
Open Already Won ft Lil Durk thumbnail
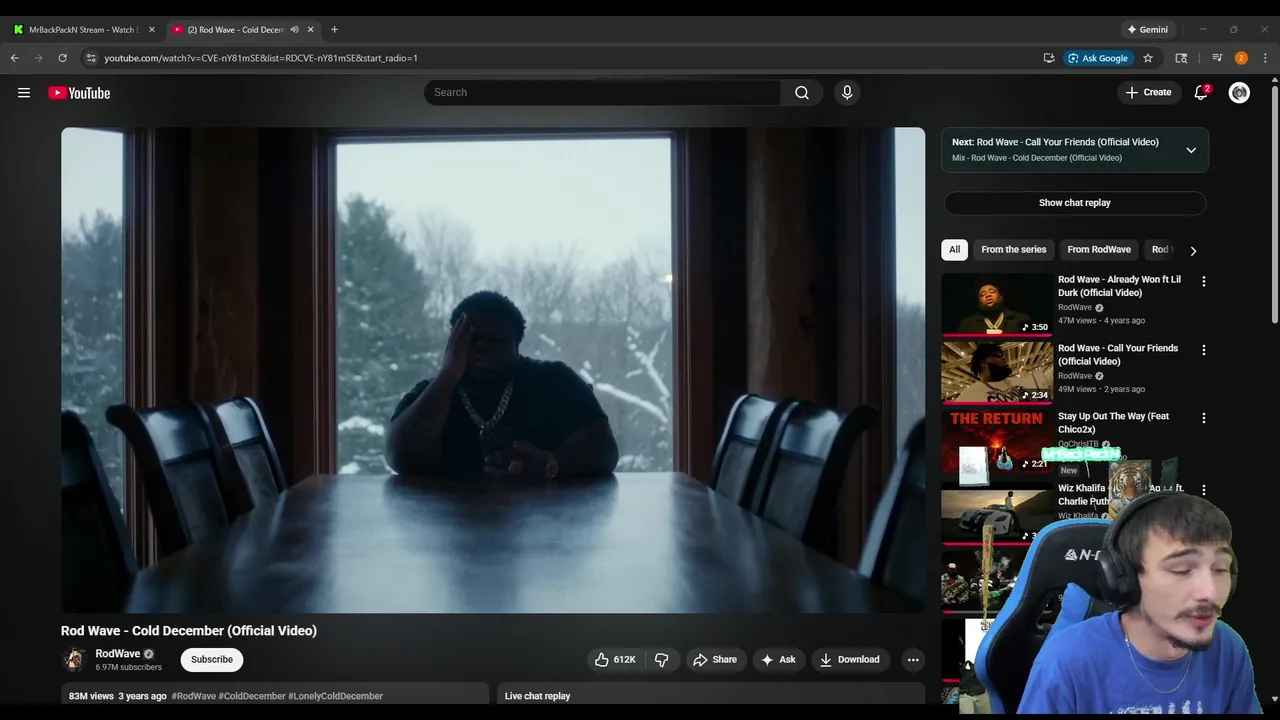tap(997, 304)
